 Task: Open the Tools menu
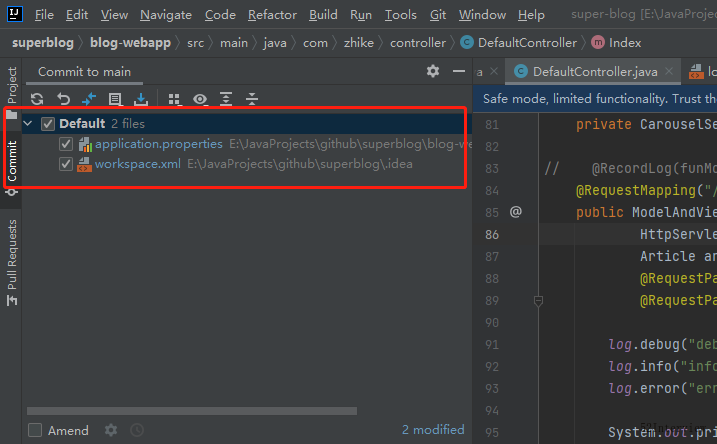tap(401, 15)
